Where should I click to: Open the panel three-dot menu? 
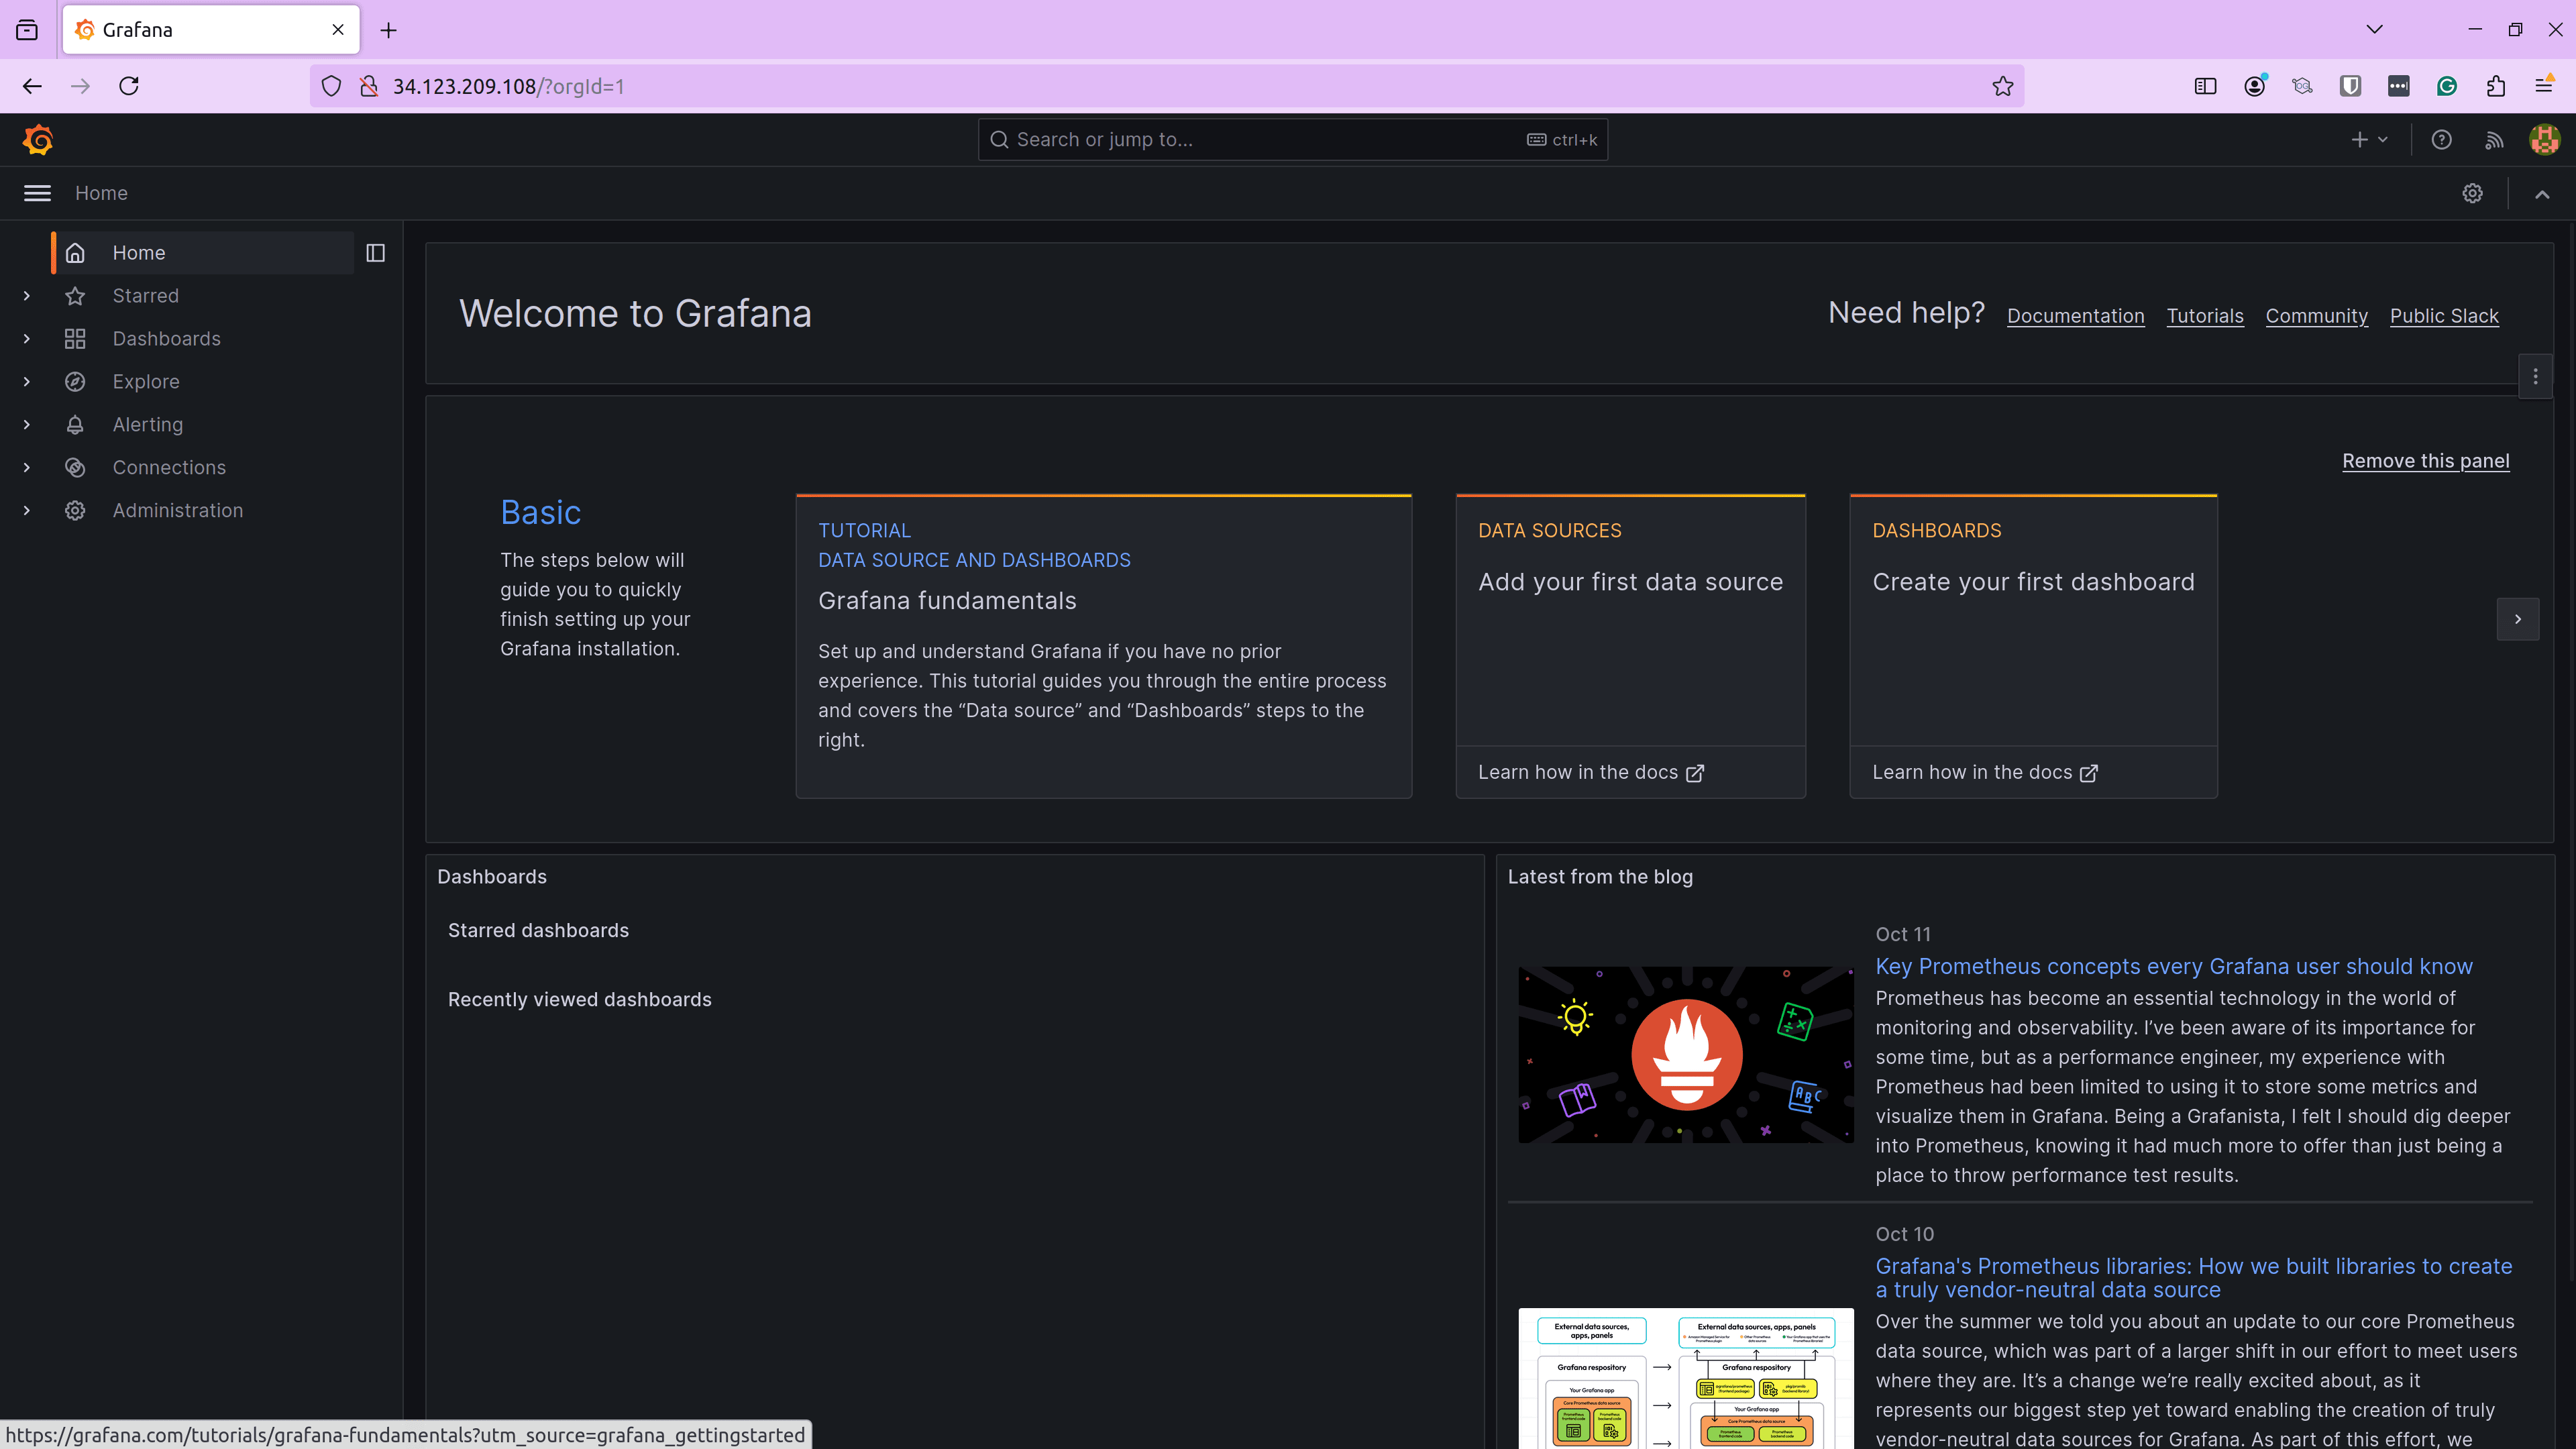coord(2535,377)
